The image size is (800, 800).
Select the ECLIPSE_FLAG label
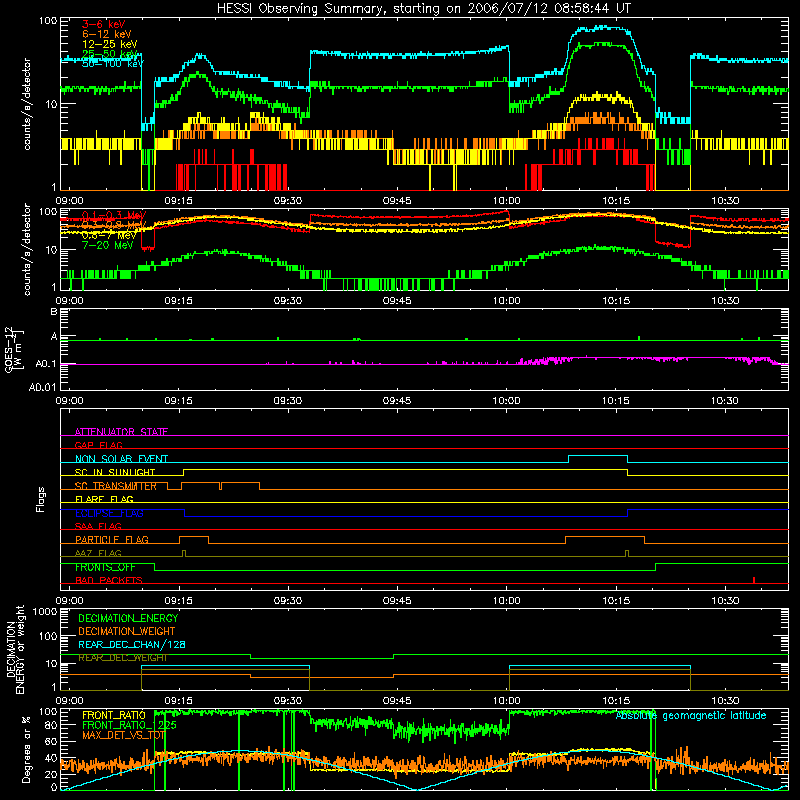pos(109,513)
